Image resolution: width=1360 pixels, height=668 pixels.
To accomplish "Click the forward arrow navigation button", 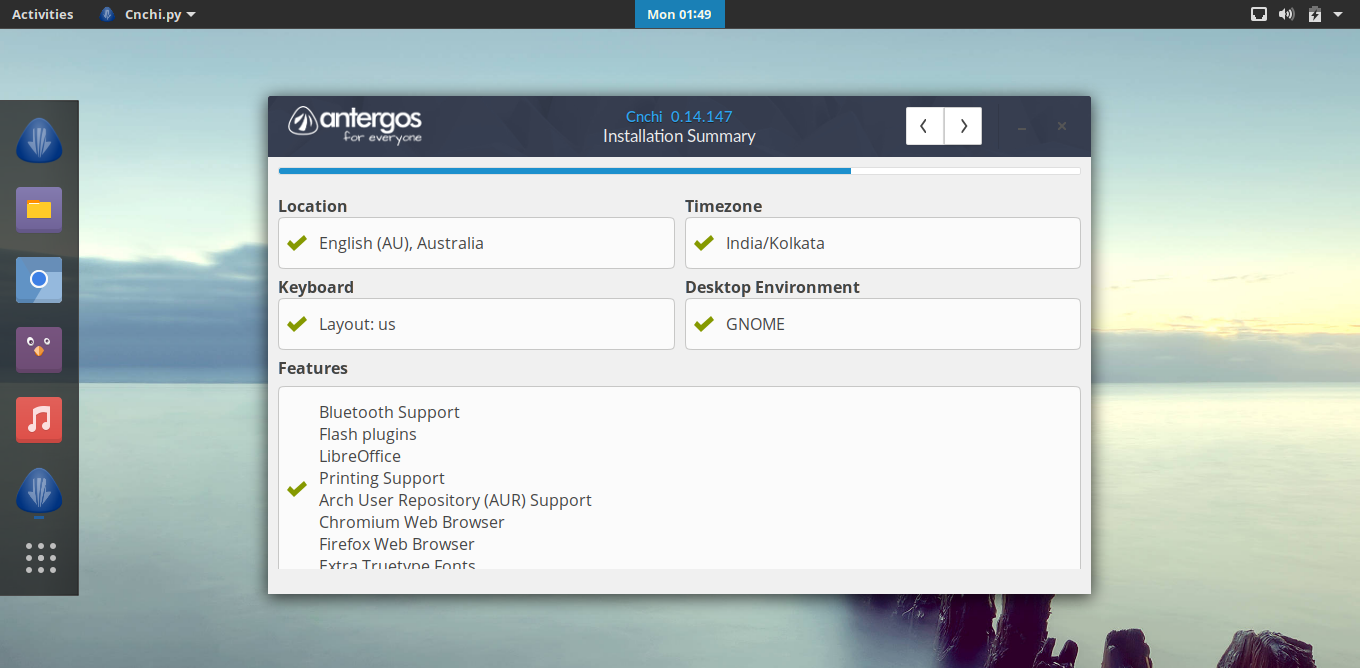I will [963, 126].
